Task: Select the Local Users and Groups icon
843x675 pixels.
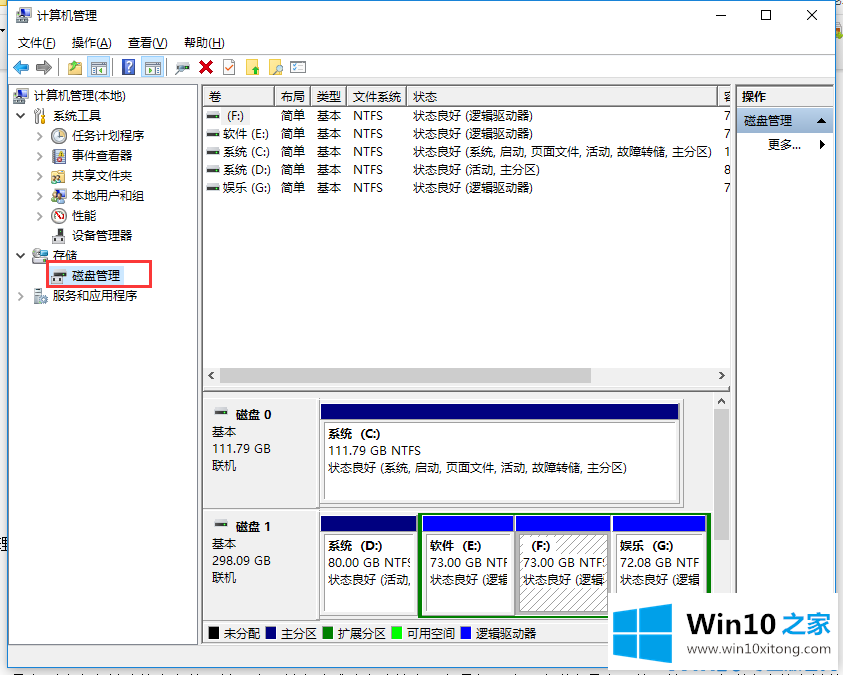Action: pyautogui.click(x=59, y=196)
